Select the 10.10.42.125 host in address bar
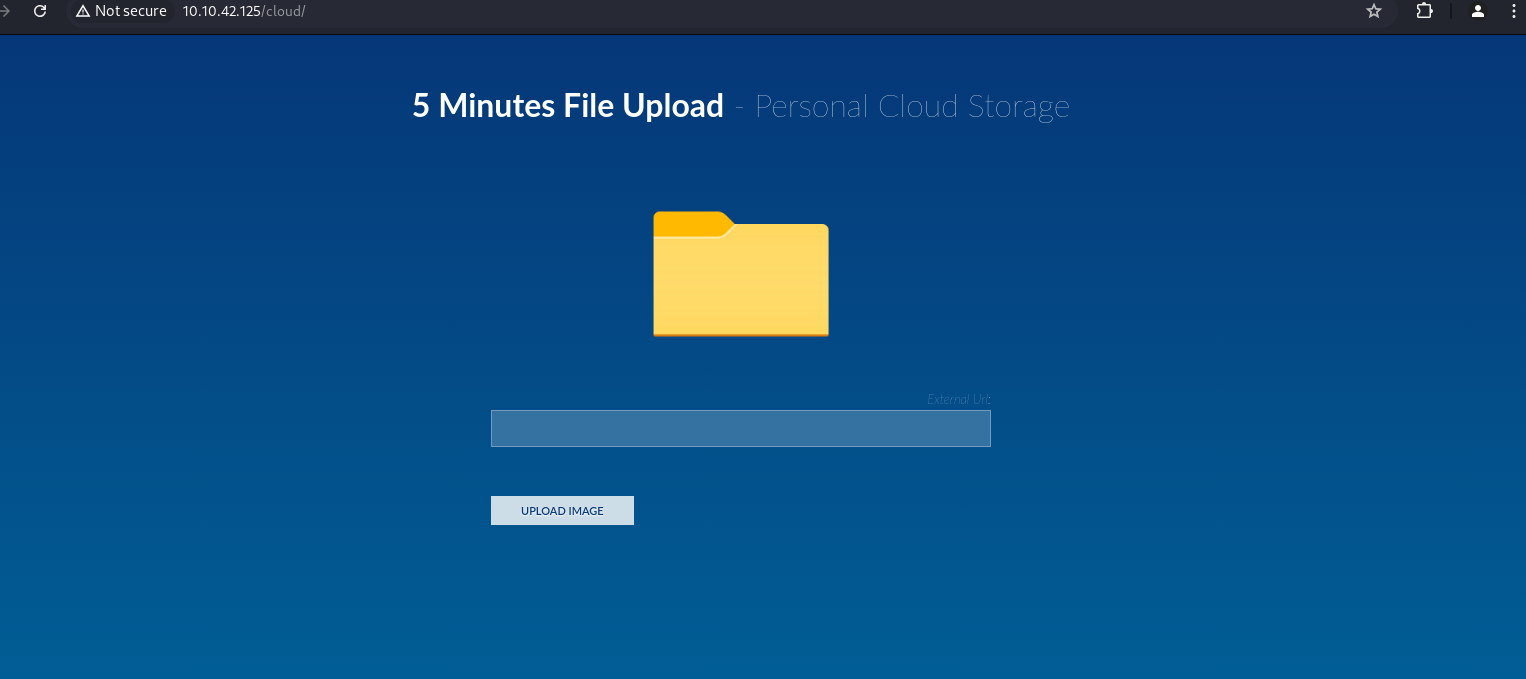This screenshot has height=679, width=1526. [221, 11]
